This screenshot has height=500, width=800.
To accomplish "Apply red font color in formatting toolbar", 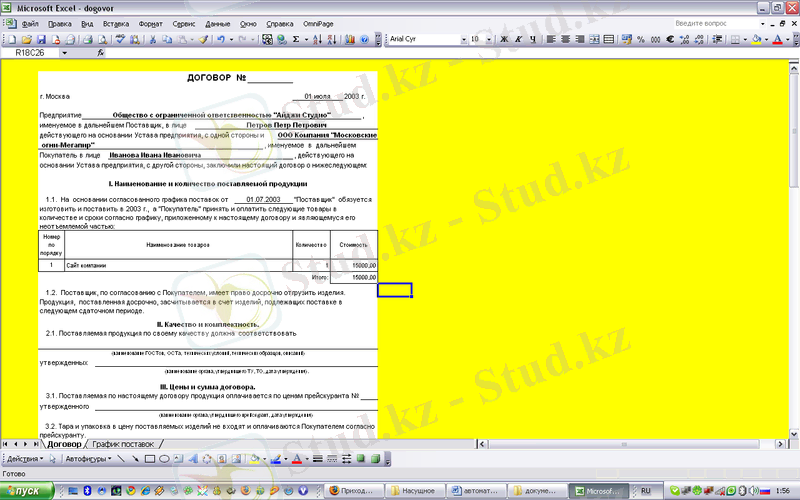I will [x=778, y=39].
